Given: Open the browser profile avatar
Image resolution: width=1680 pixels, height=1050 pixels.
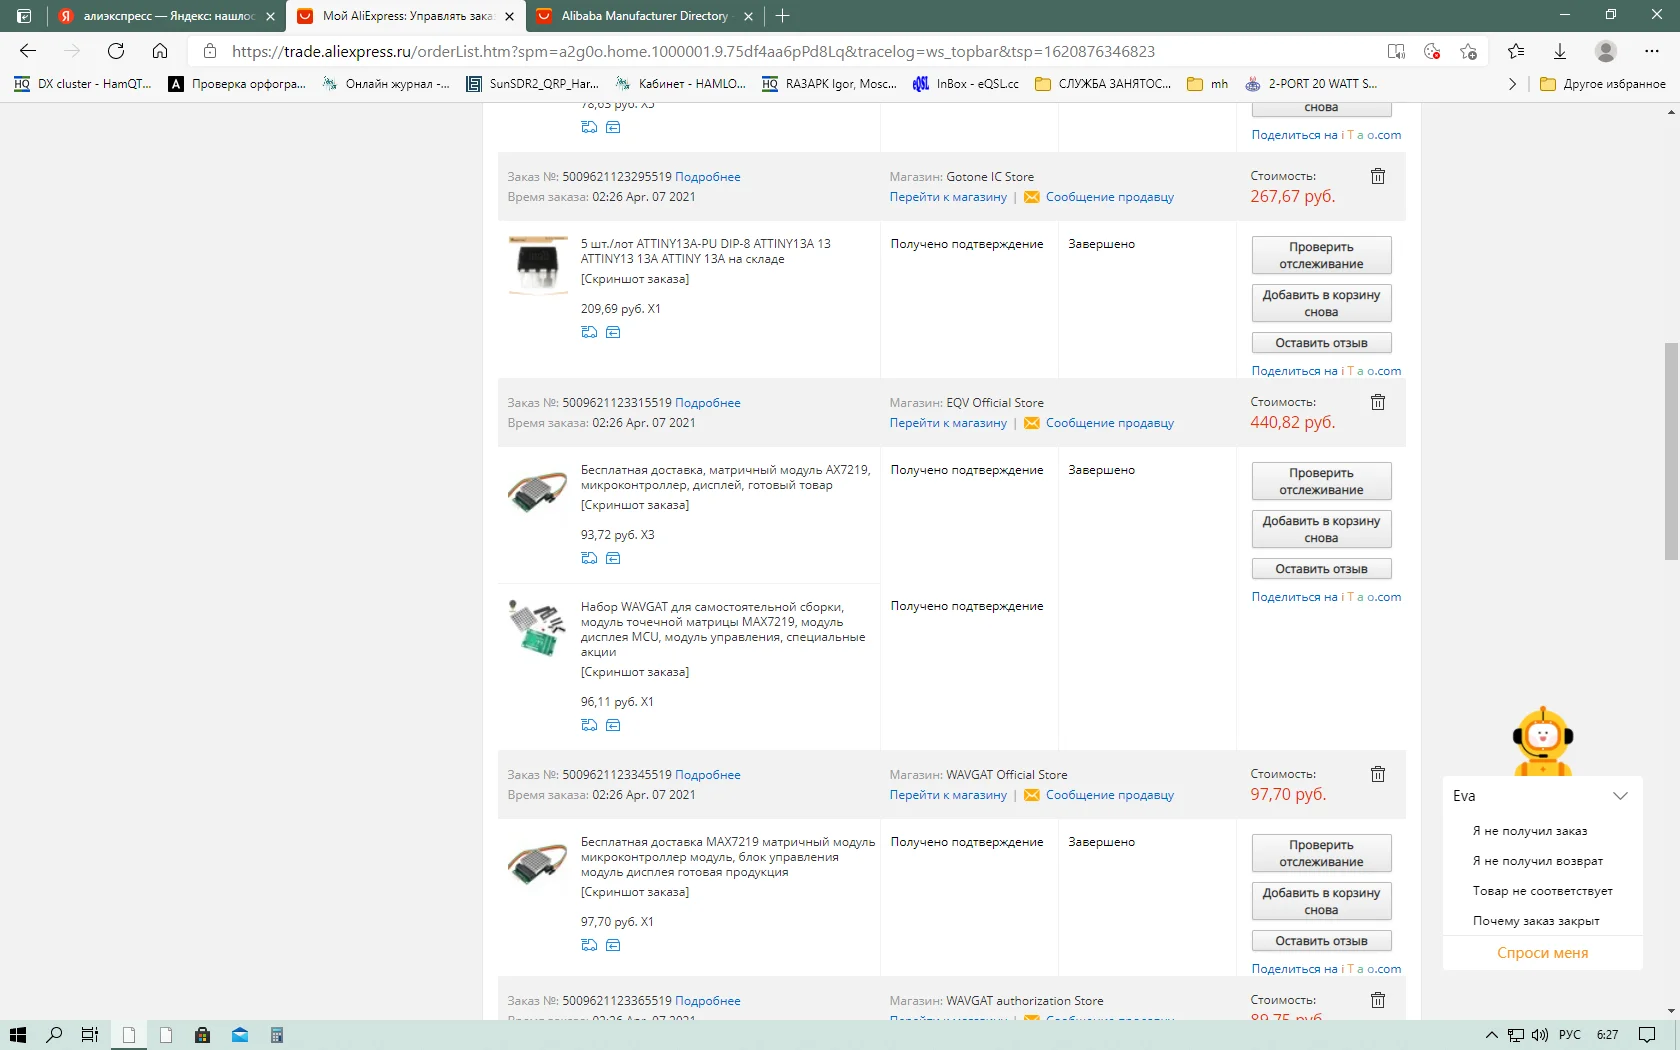Looking at the screenshot, I should [x=1606, y=51].
